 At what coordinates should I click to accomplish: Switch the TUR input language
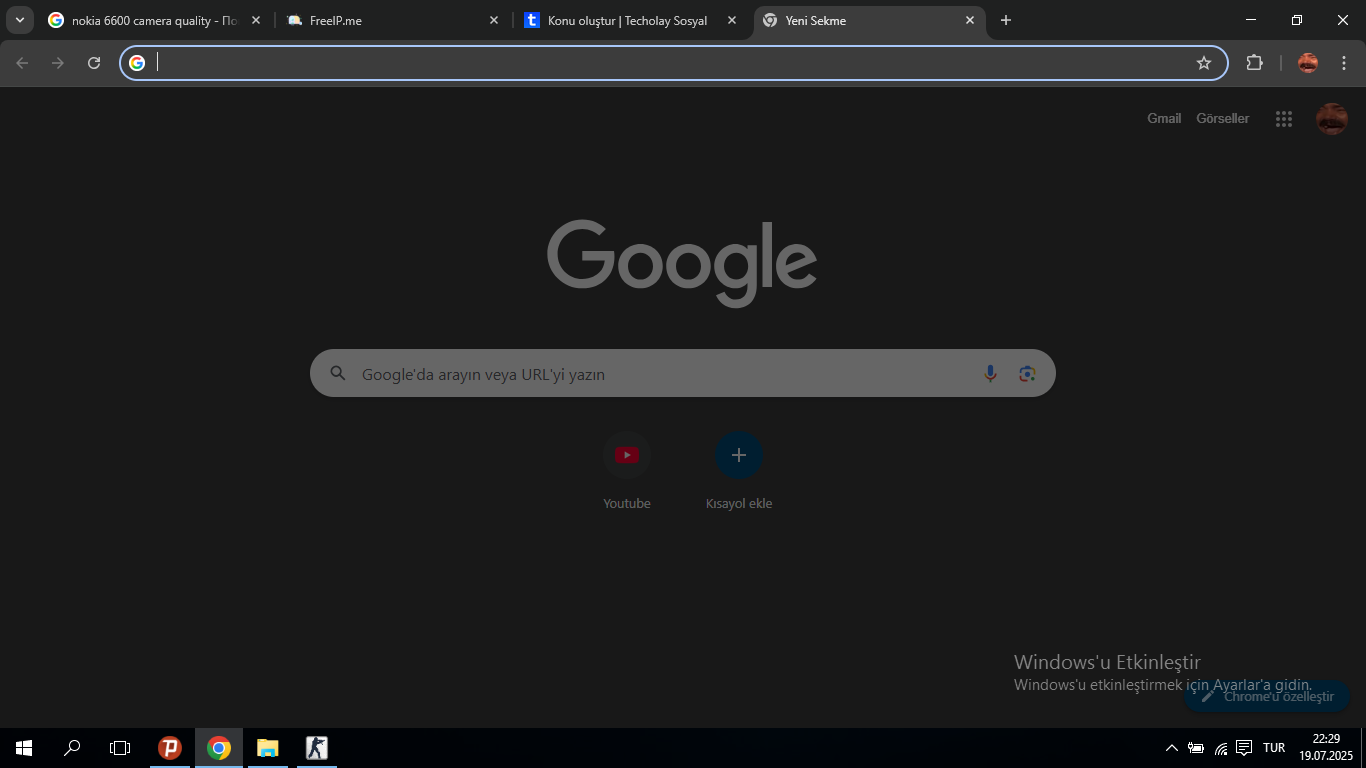point(1274,748)
